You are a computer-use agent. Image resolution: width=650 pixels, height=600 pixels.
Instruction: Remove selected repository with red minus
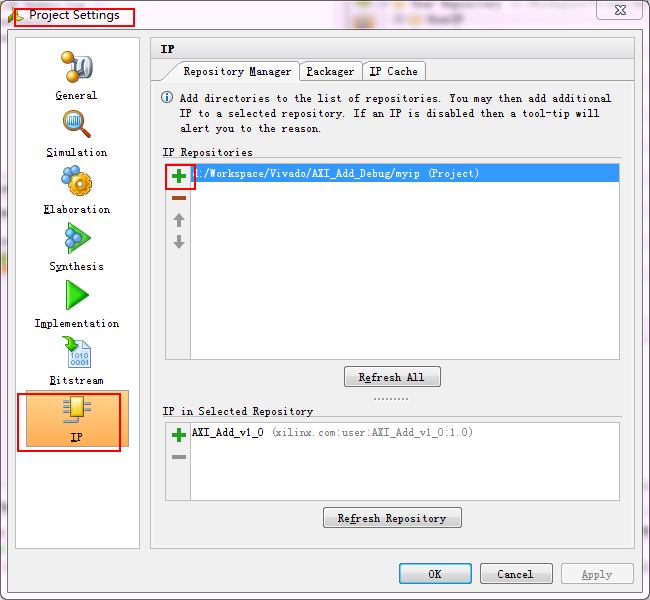tap(179, 198)
